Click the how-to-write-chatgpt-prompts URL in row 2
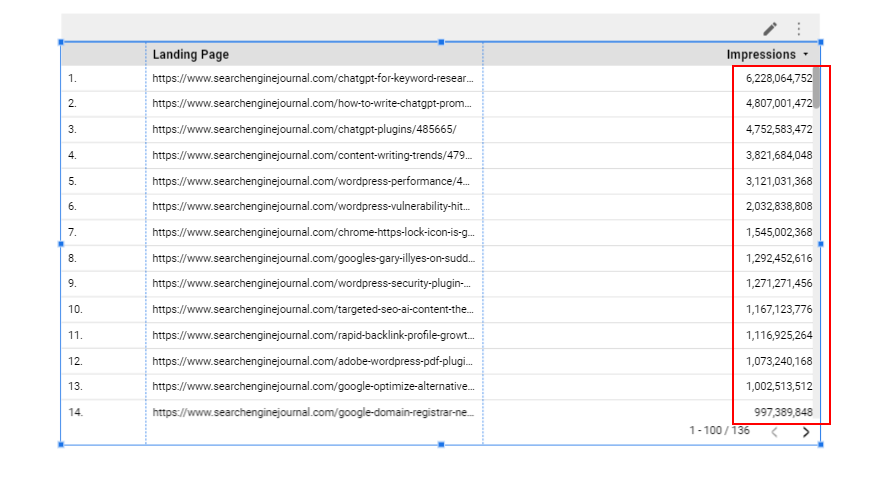The height and width of the screenshot is (498, 885). tap(313, 103)
